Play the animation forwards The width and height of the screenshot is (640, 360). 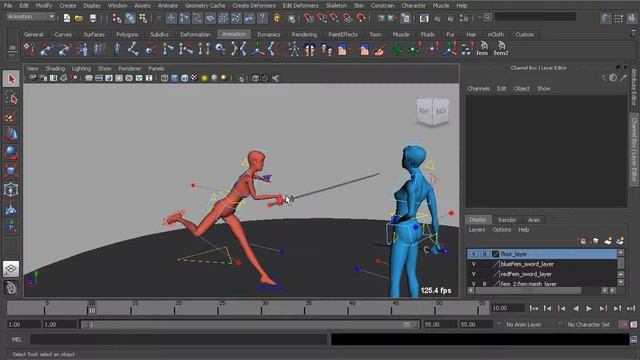[x=589, y=309]
